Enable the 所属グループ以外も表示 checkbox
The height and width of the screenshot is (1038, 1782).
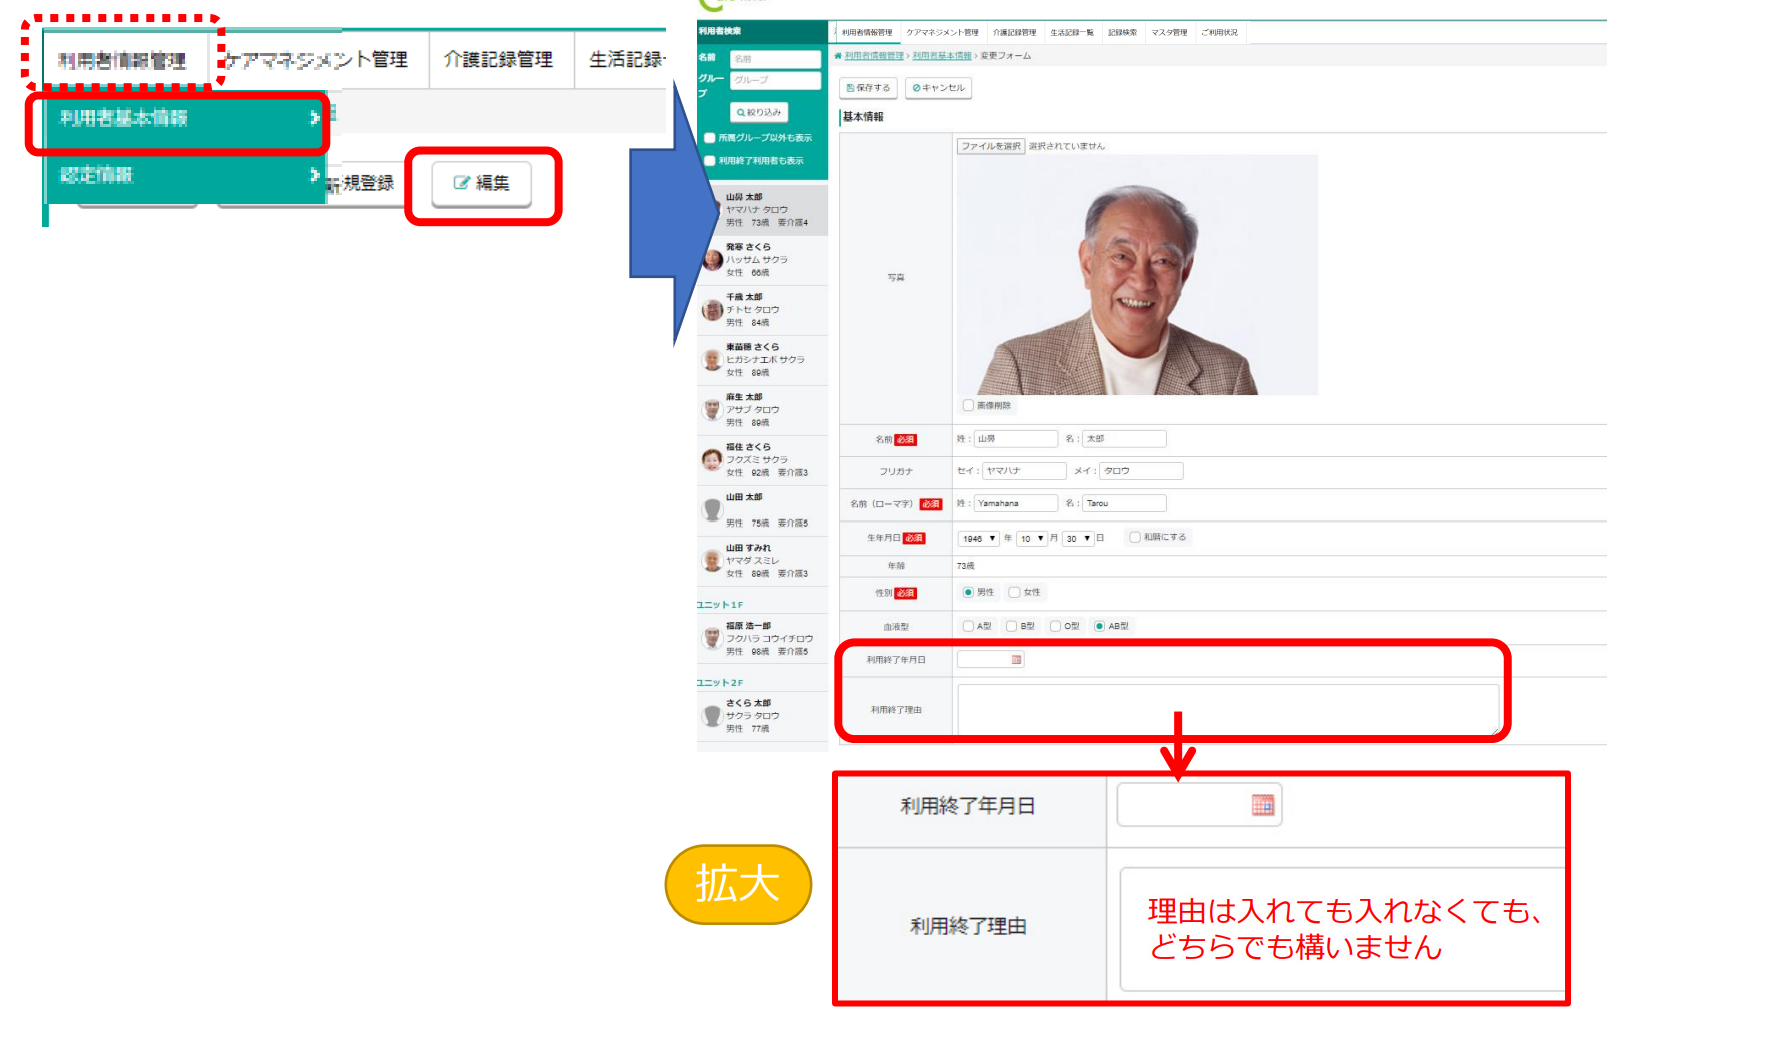pyautogui.click(x=710, y=138)
